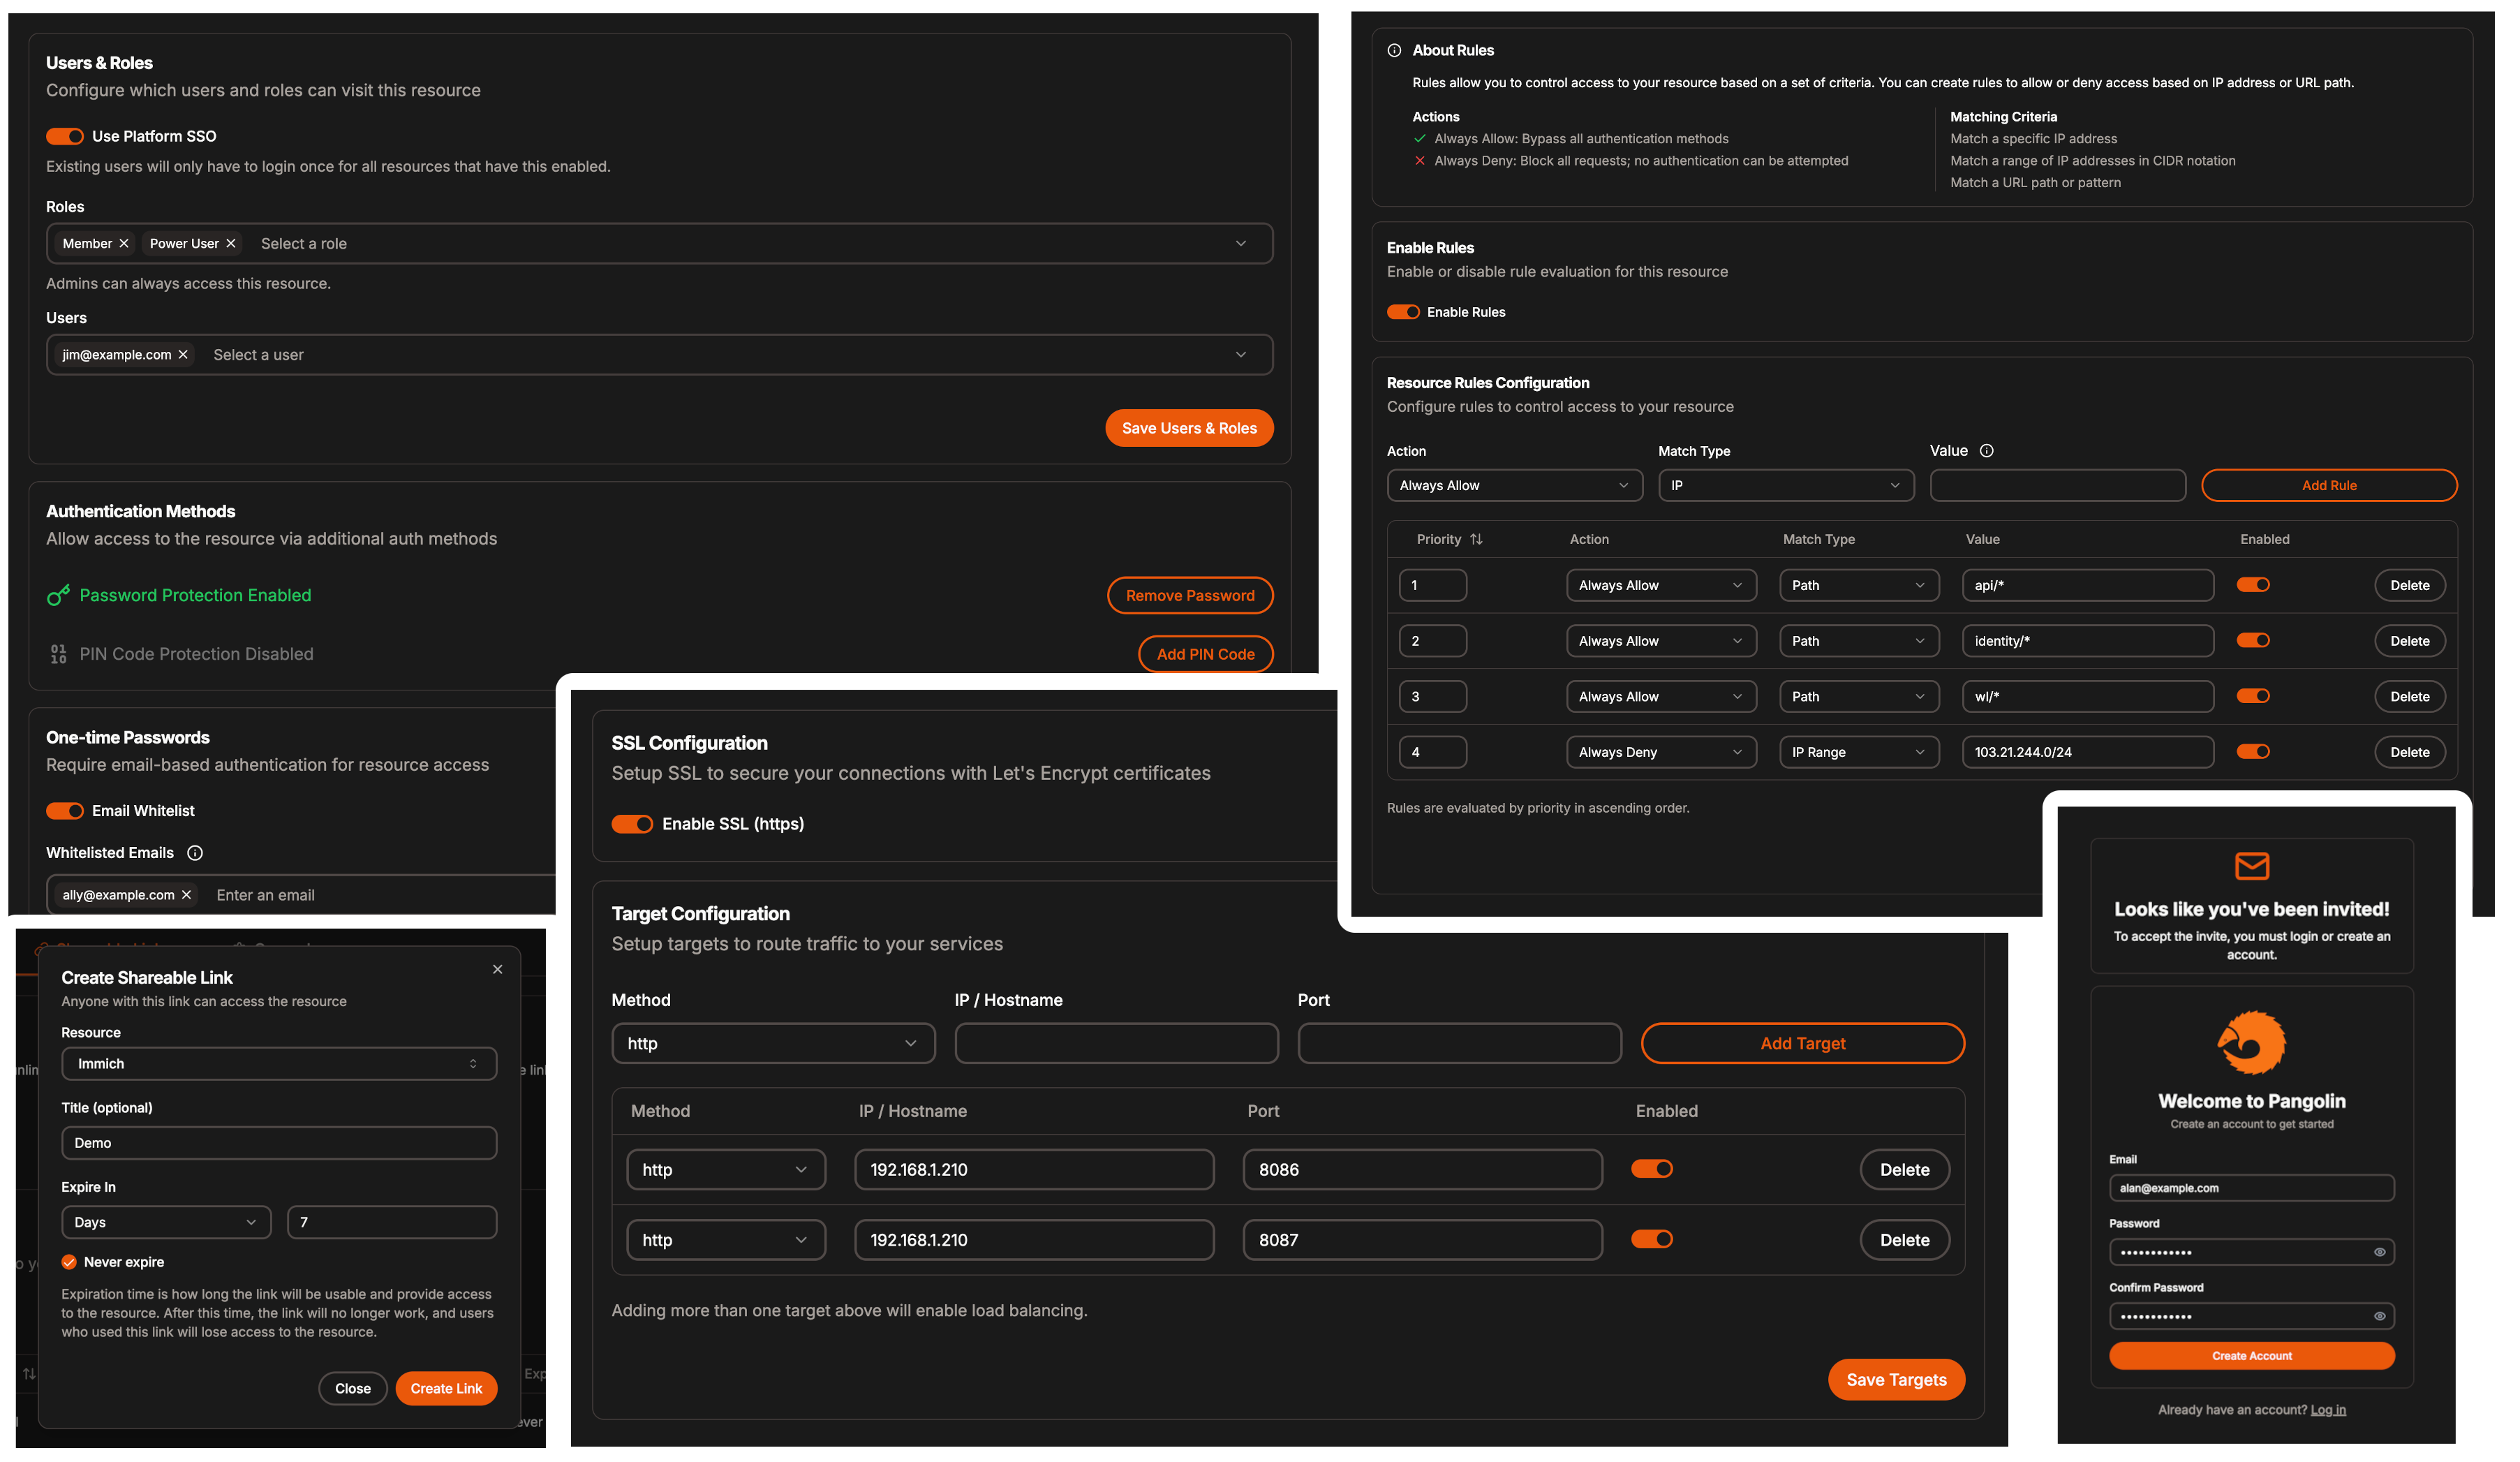
Task: Click the Log in link
Action: 2327,1410
